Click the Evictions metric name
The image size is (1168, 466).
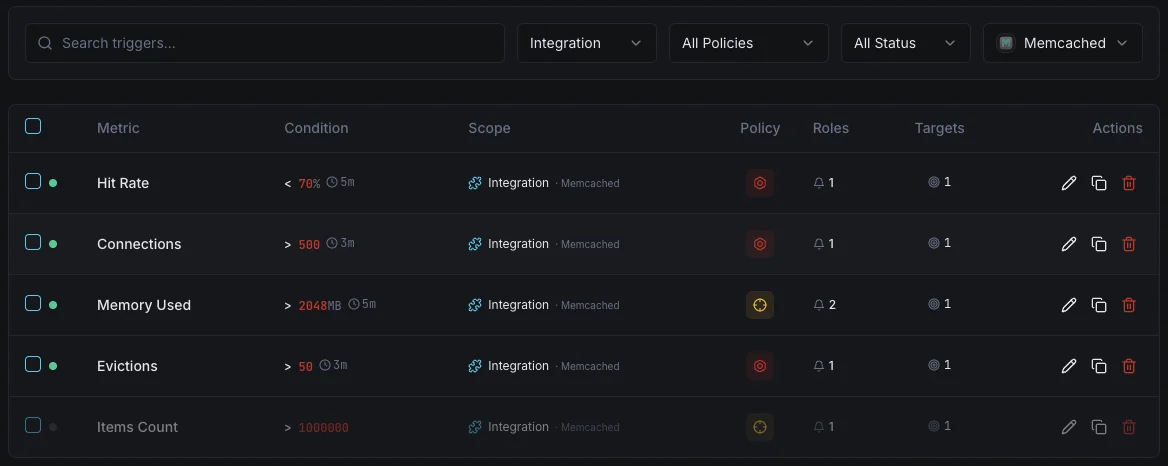point(127,366)
